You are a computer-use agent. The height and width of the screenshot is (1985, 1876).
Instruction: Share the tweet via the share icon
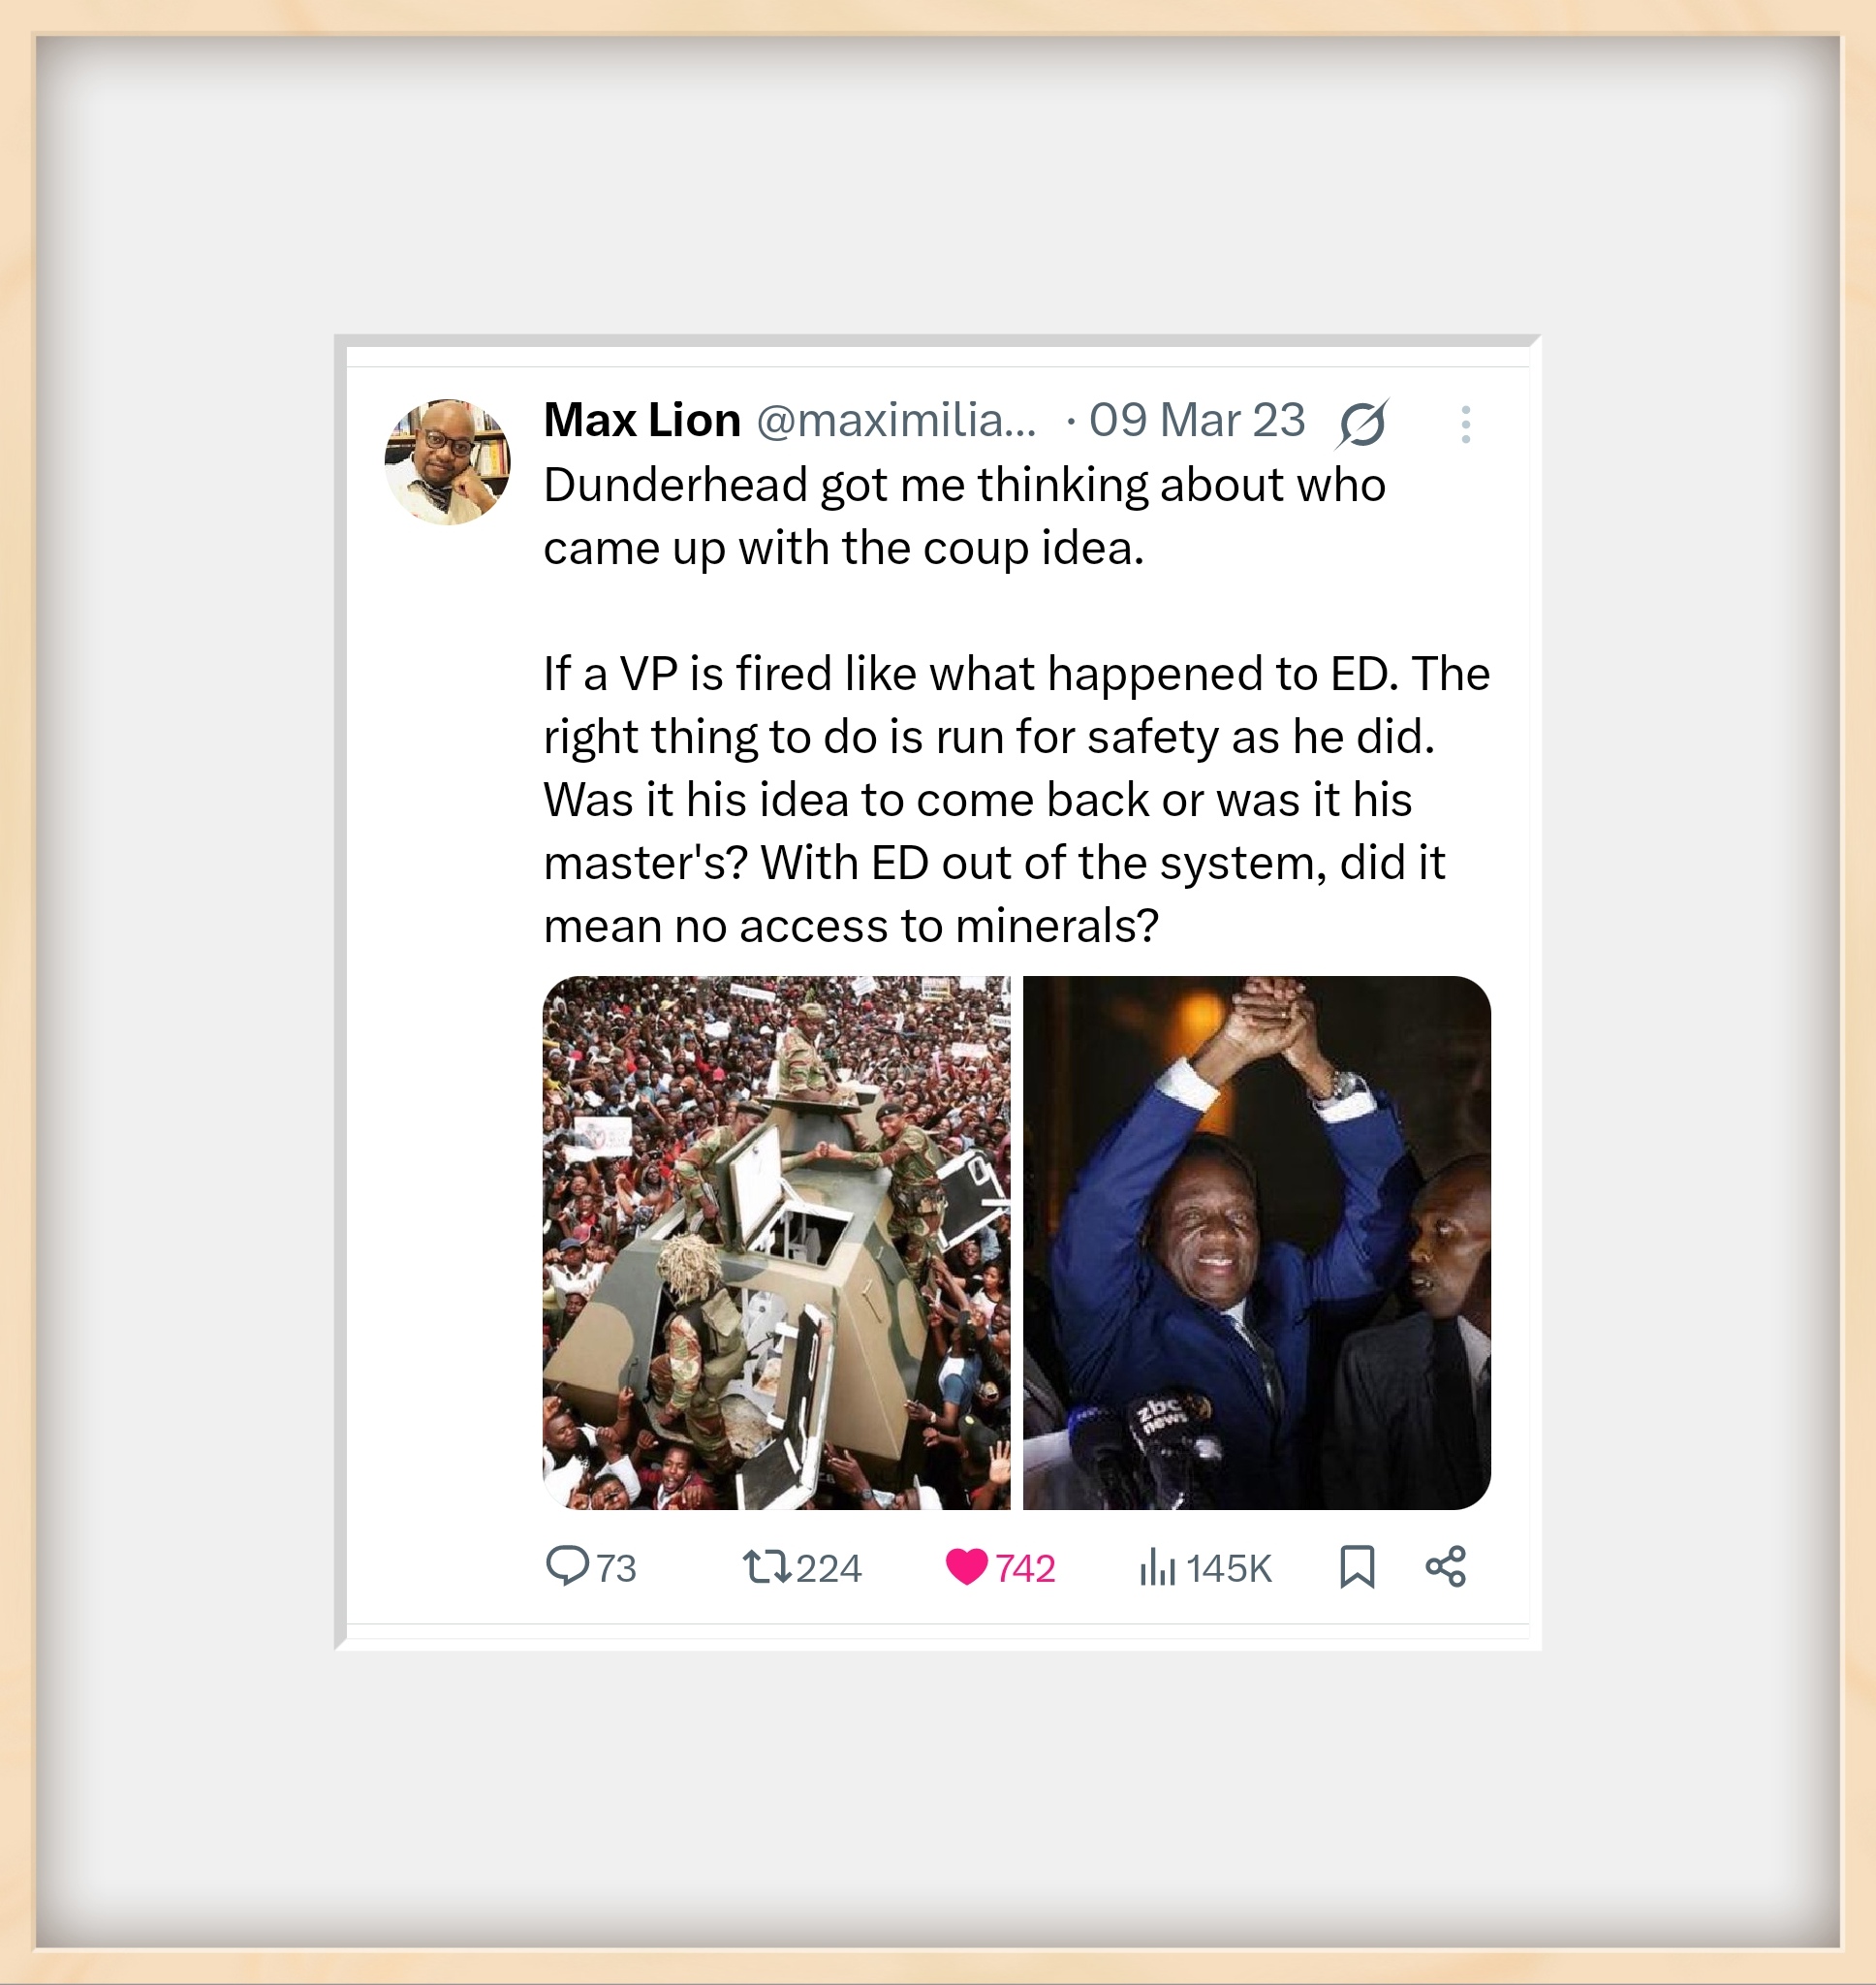pyautogui.click(x=1445, y=1566)
